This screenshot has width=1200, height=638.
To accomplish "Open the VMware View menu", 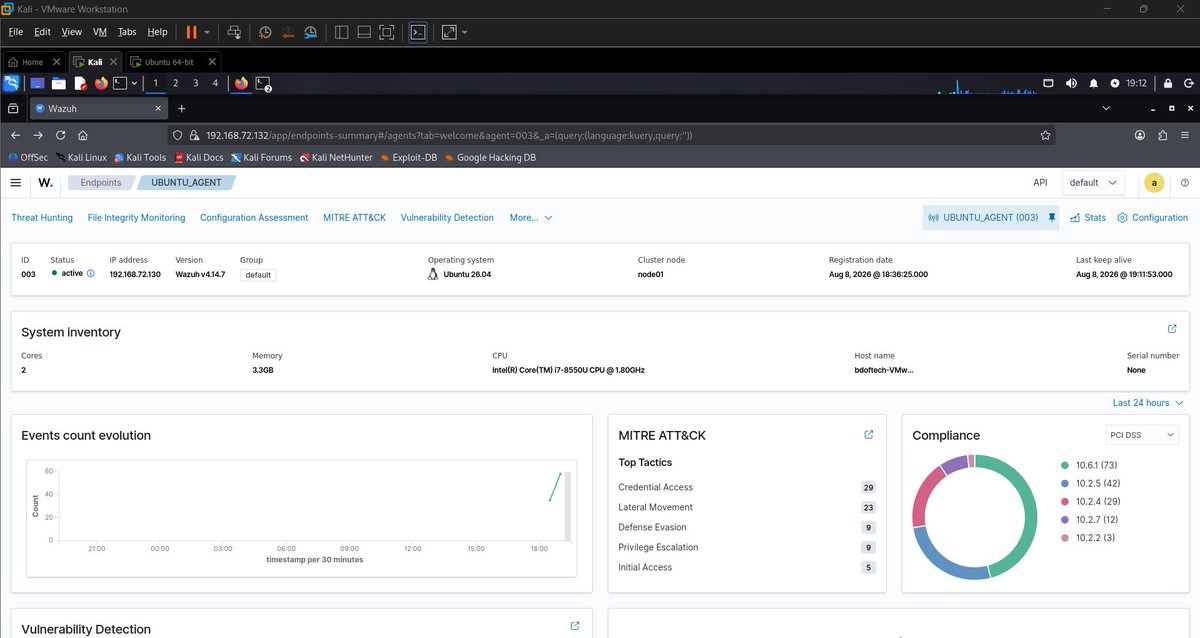I will pyautogui.click(x=71, y=32).
